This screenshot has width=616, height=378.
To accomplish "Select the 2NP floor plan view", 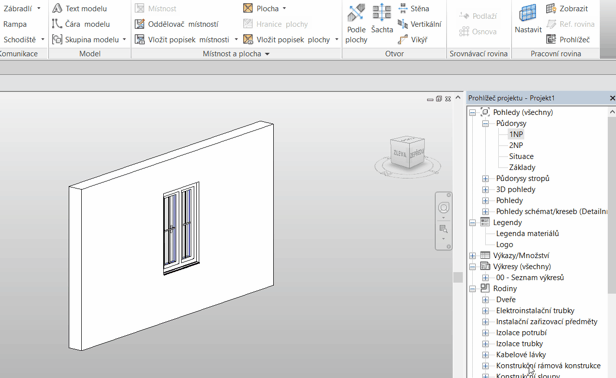I will click(x=516, y=145).
